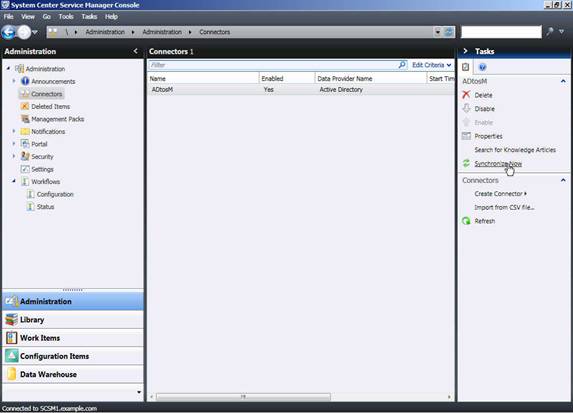
Task: Open the Edit Criteria dropdown
Action: pos(432,65)
